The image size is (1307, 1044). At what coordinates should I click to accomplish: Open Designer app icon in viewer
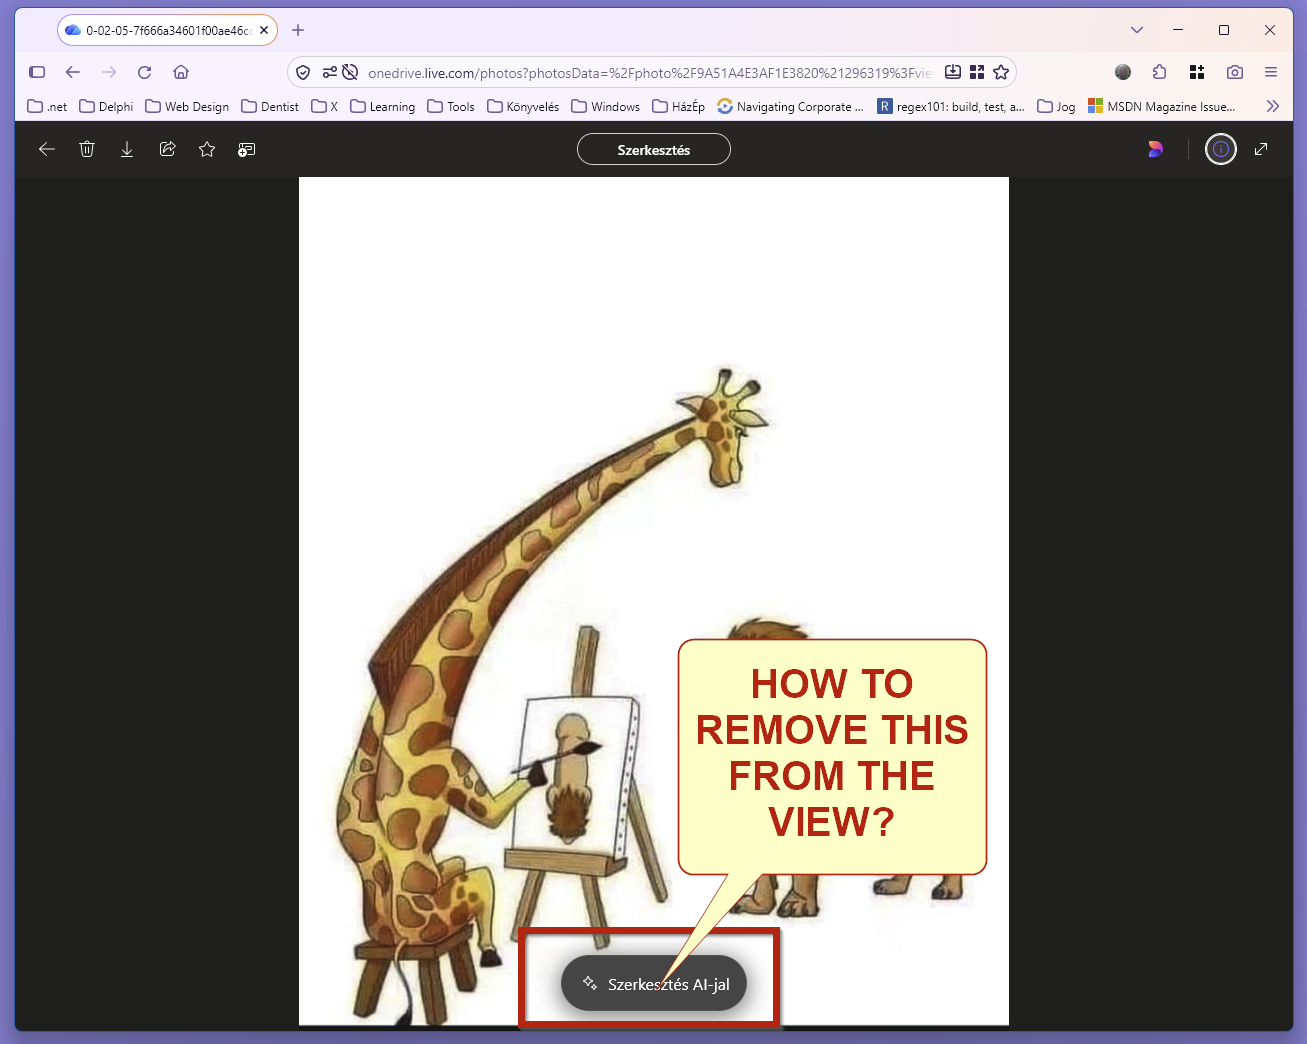(x=1155, y=149)
